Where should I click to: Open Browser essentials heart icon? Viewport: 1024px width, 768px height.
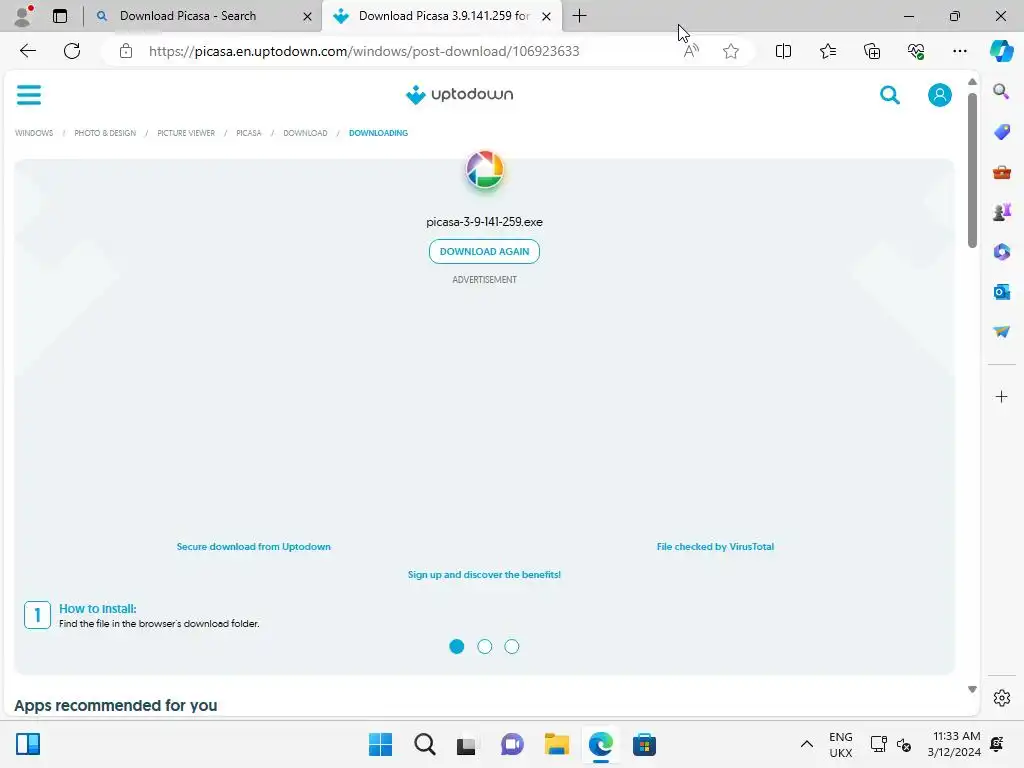click(x=916, y=51)
